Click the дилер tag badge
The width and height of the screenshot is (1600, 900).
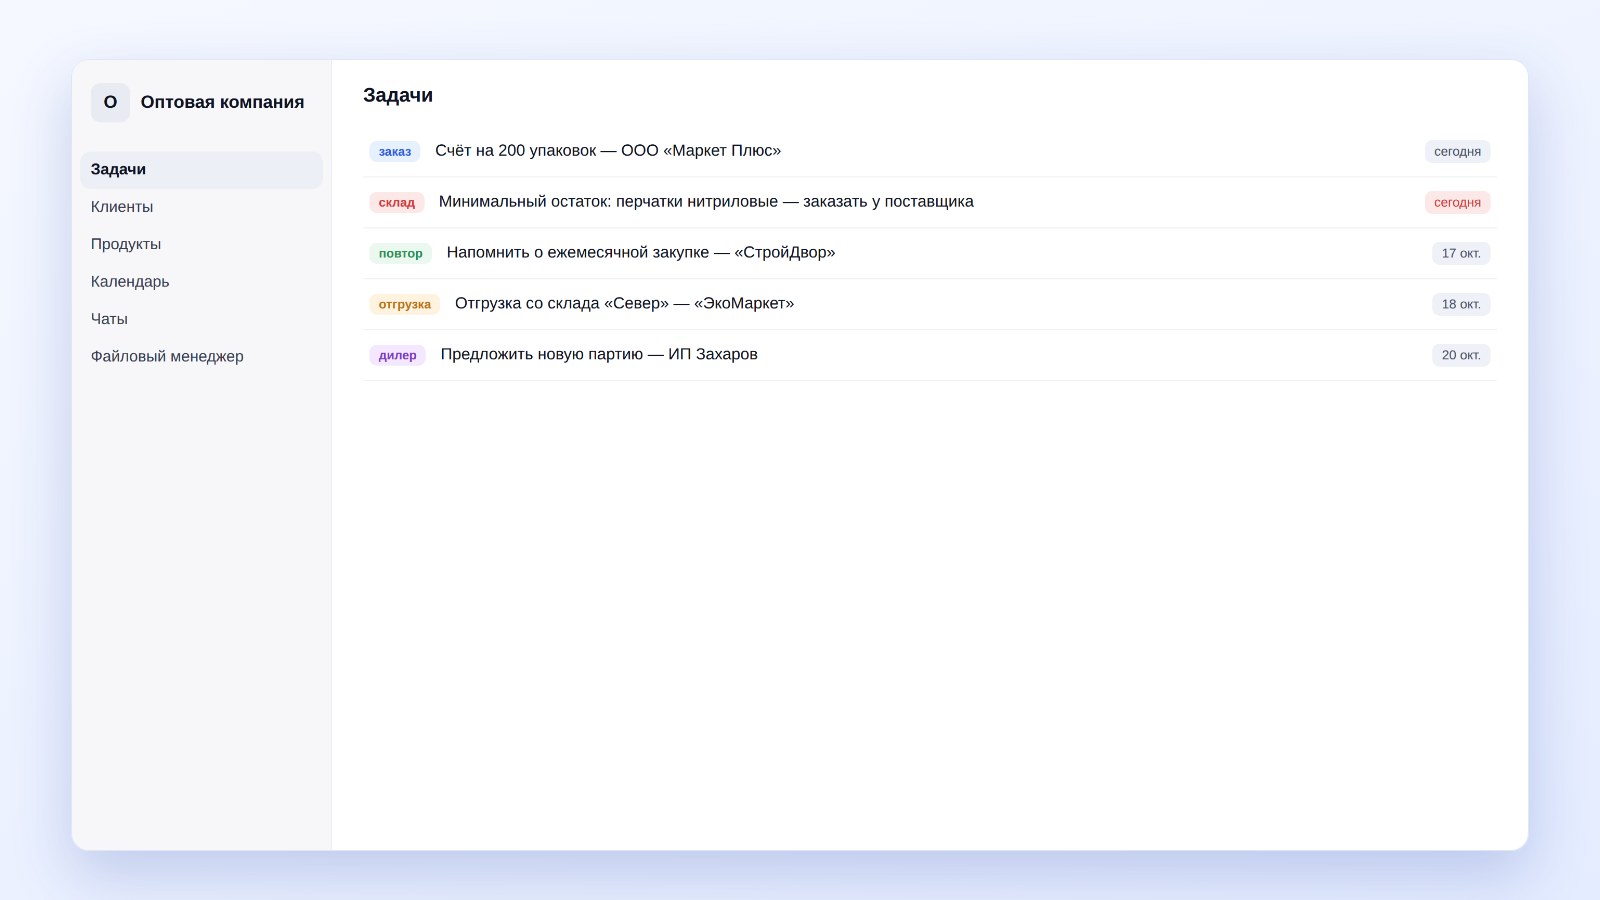(x=398, y=355)
